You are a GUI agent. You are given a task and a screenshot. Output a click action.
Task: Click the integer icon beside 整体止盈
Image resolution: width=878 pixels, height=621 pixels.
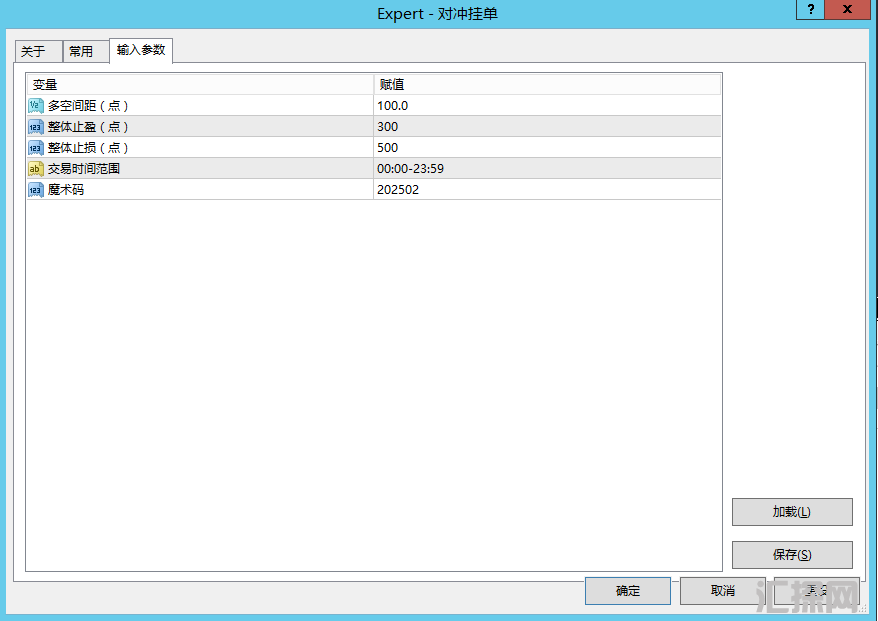tap(35, 127)
